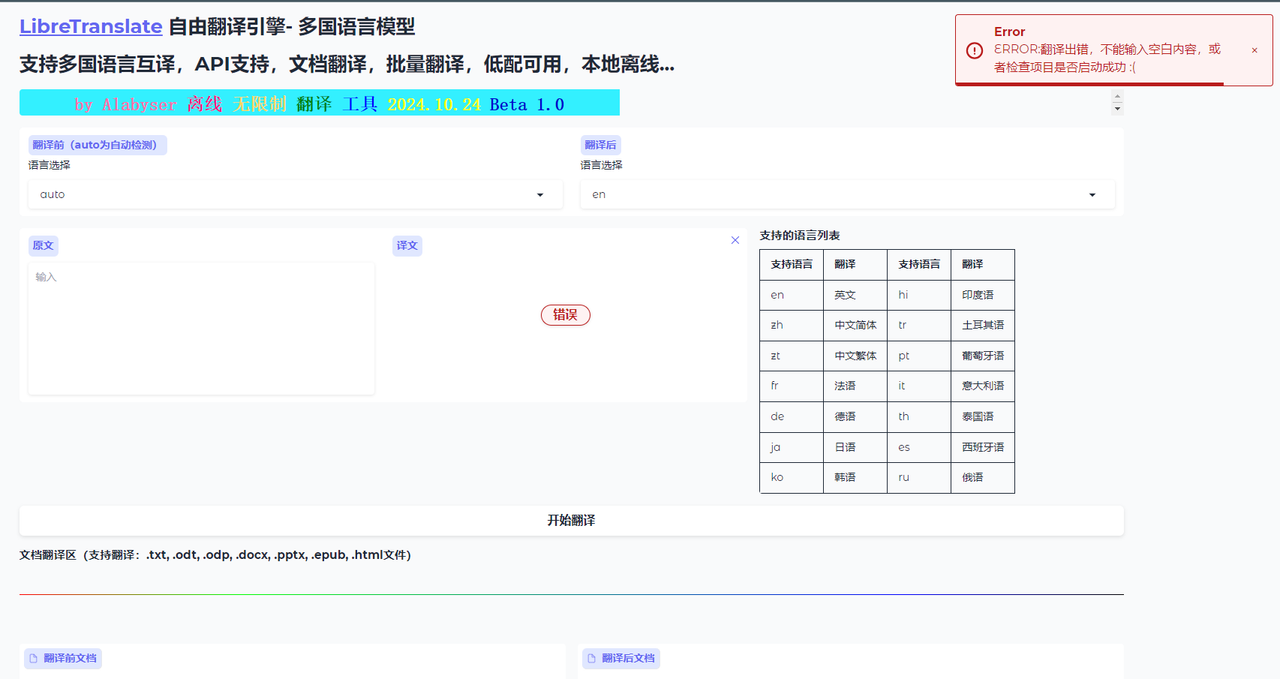Click the 中文简体 cell in the table
This screenshot has width=1280, height=679.
pos(855,325)
